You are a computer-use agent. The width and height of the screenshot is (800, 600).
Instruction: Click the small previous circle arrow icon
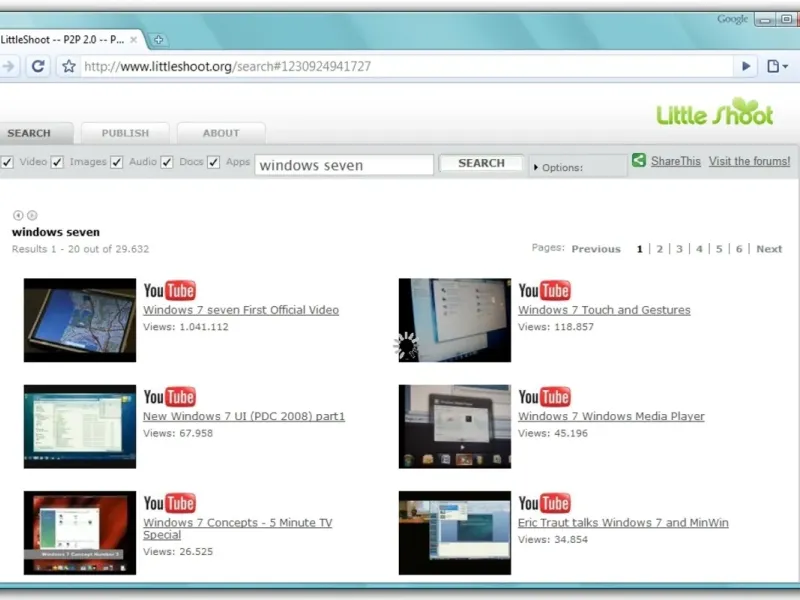pos(18,215)
